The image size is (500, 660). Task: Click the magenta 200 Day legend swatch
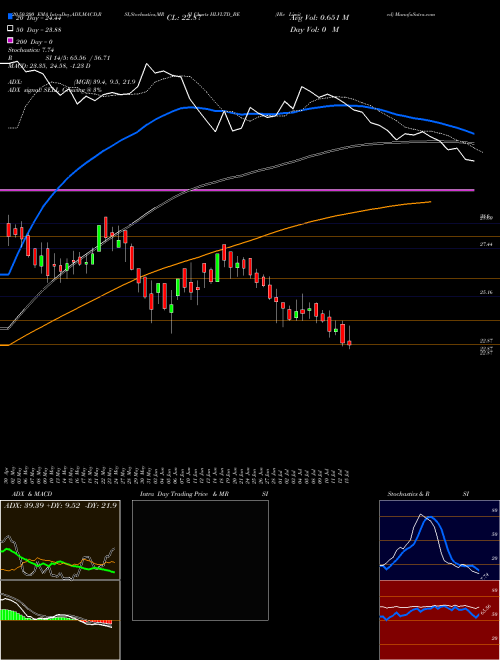10,41
